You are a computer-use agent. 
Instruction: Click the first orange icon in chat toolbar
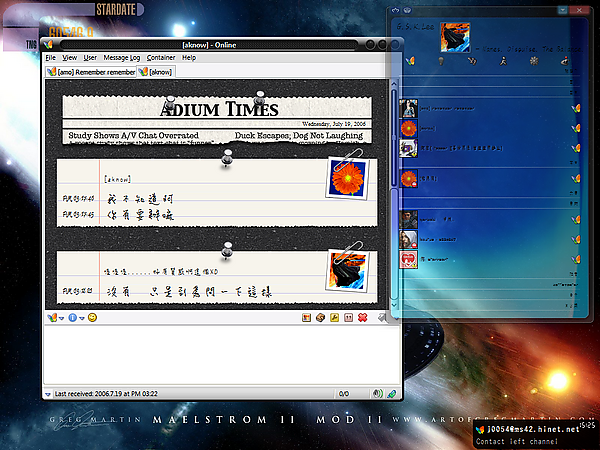click(305, 317)
